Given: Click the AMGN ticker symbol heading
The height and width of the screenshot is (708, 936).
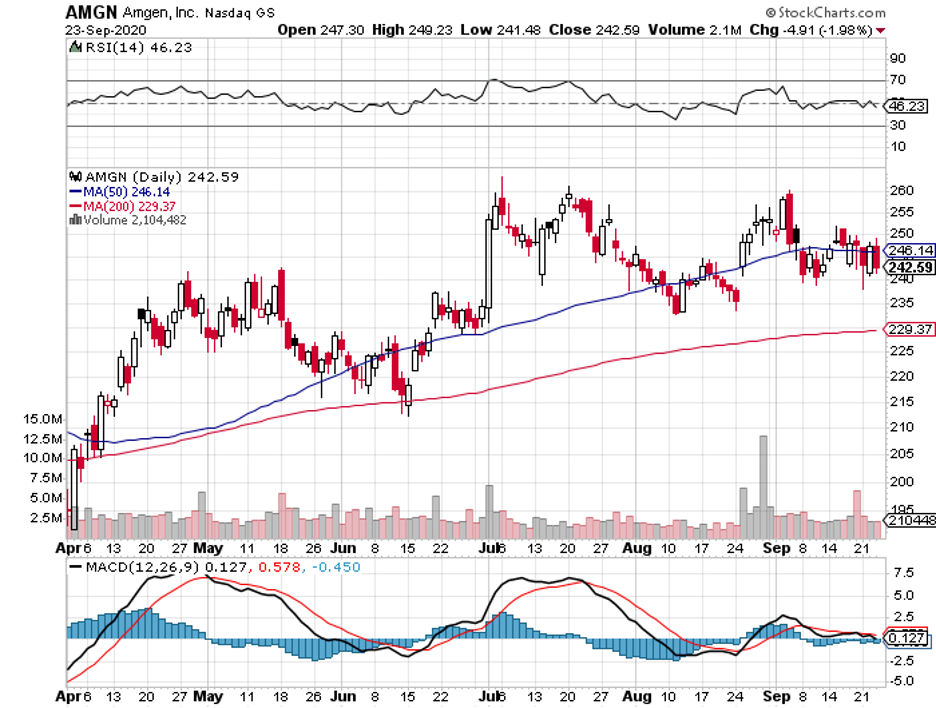Looking at the screenshot, I should pyautogui.click(x=89, y=13).
